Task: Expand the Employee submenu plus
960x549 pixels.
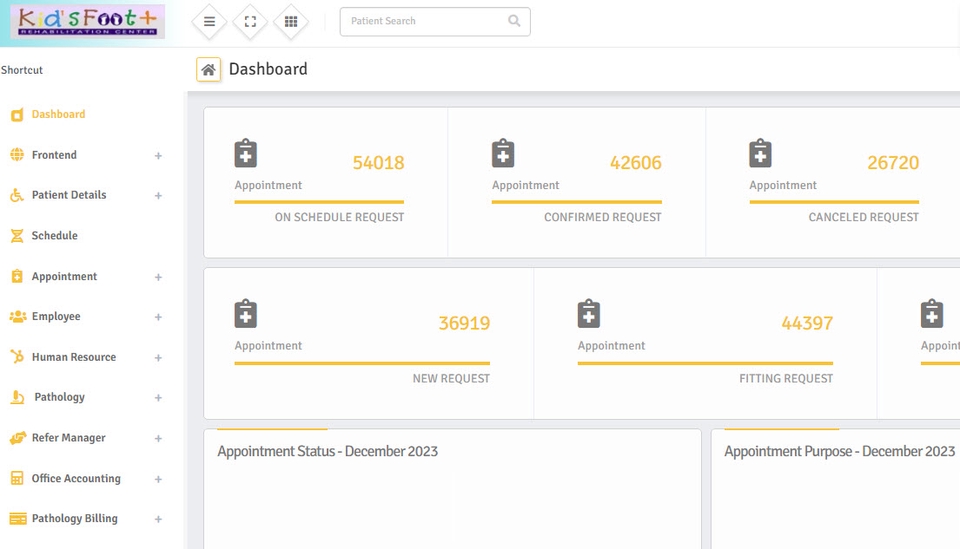Action: tap(158, 317)
